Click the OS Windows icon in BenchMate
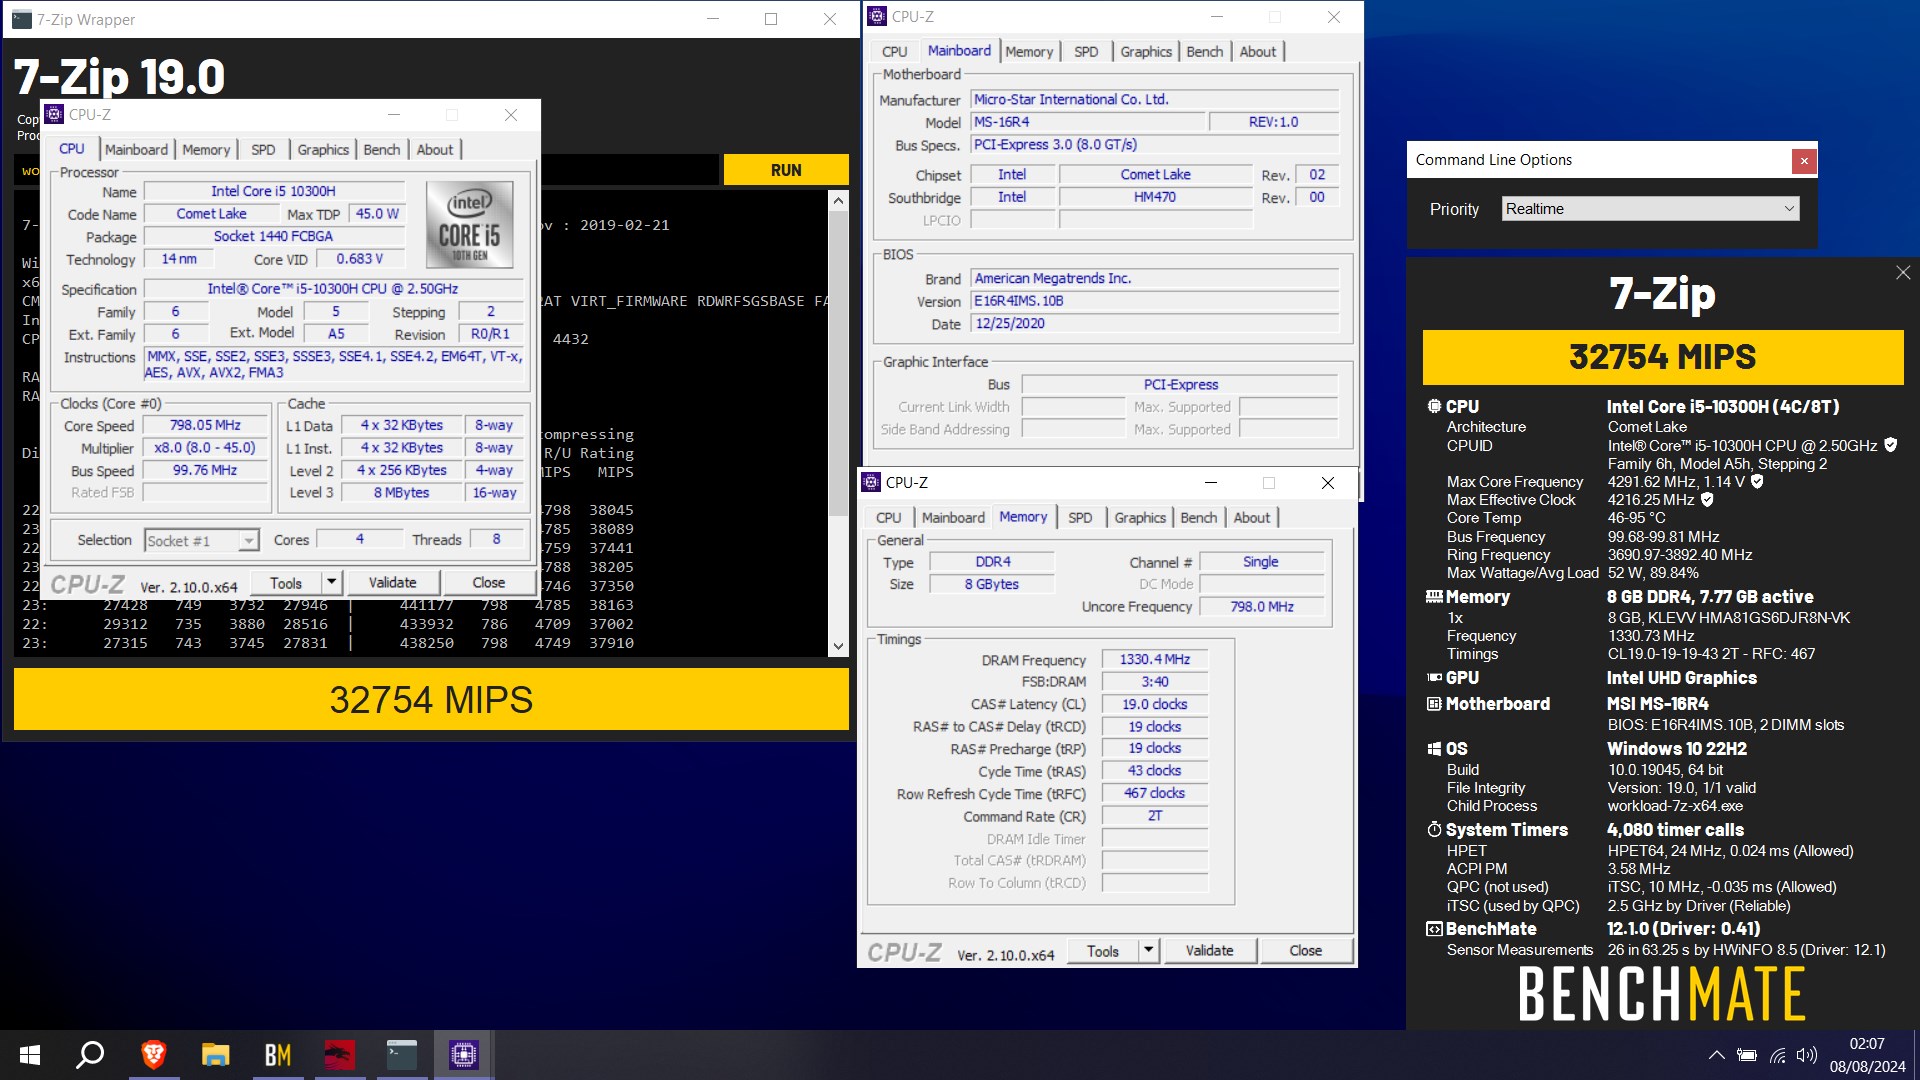This screenshot has width=1920, height=1080. 1434,749
